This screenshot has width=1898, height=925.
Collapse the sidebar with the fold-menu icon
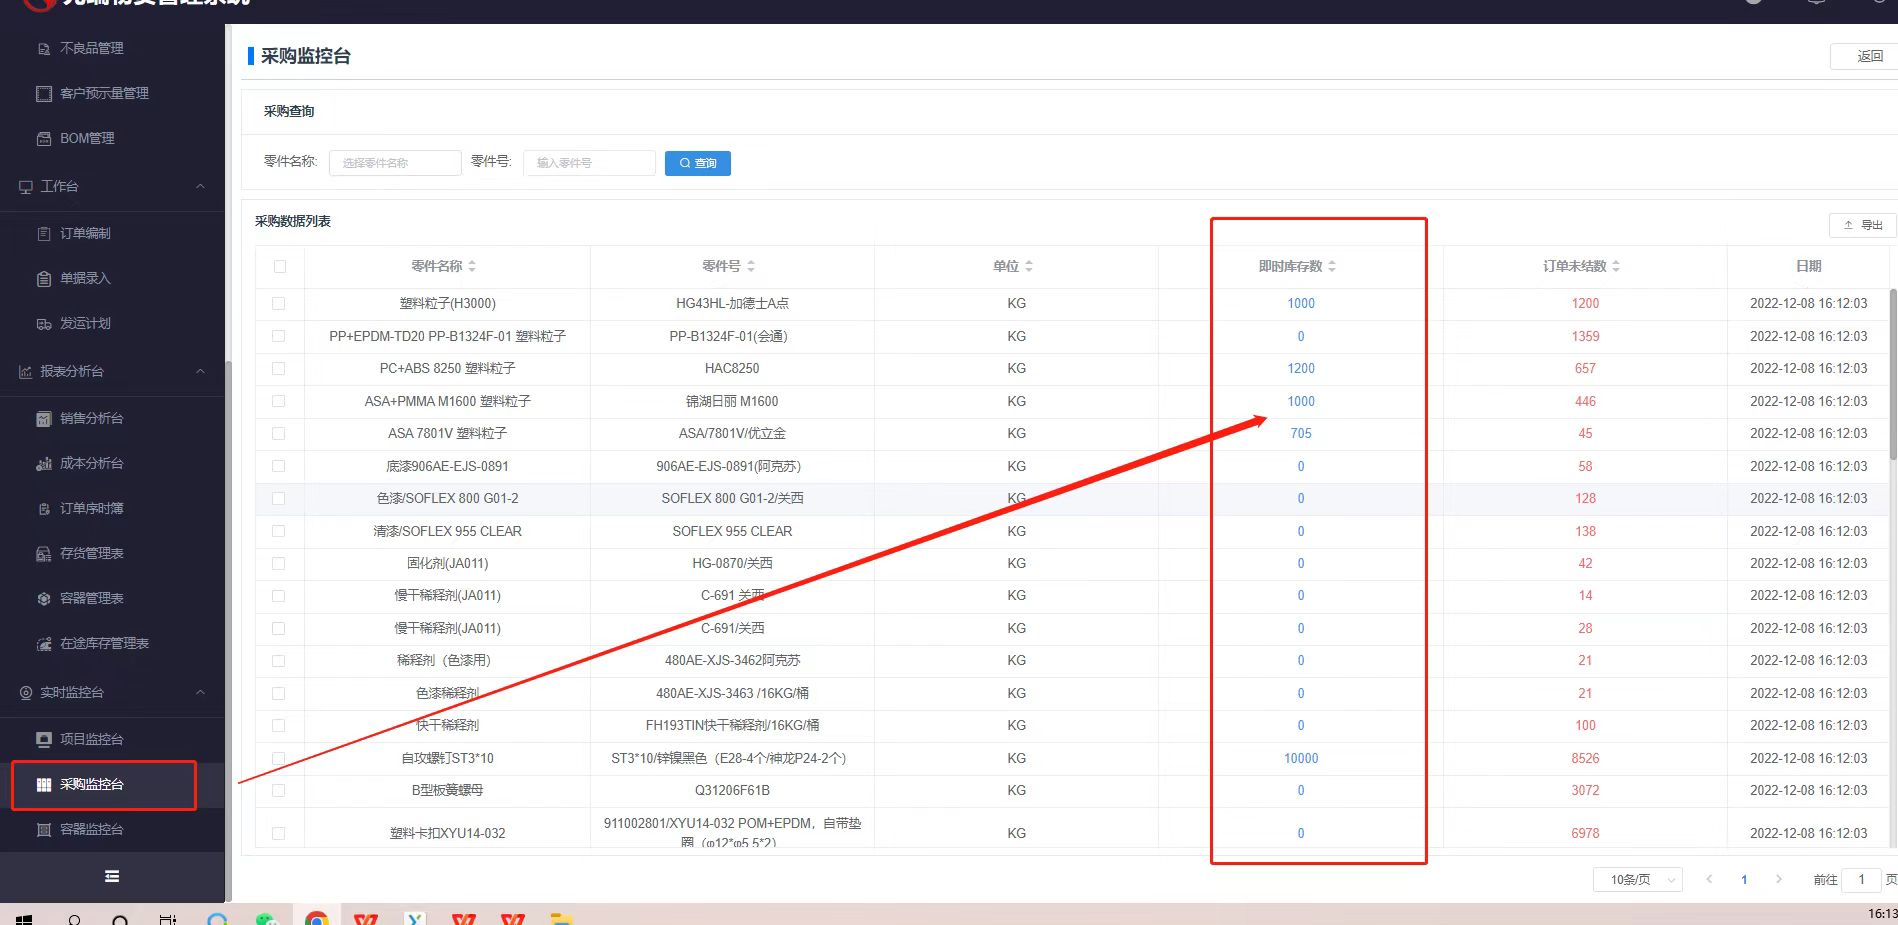coord(112,876)
